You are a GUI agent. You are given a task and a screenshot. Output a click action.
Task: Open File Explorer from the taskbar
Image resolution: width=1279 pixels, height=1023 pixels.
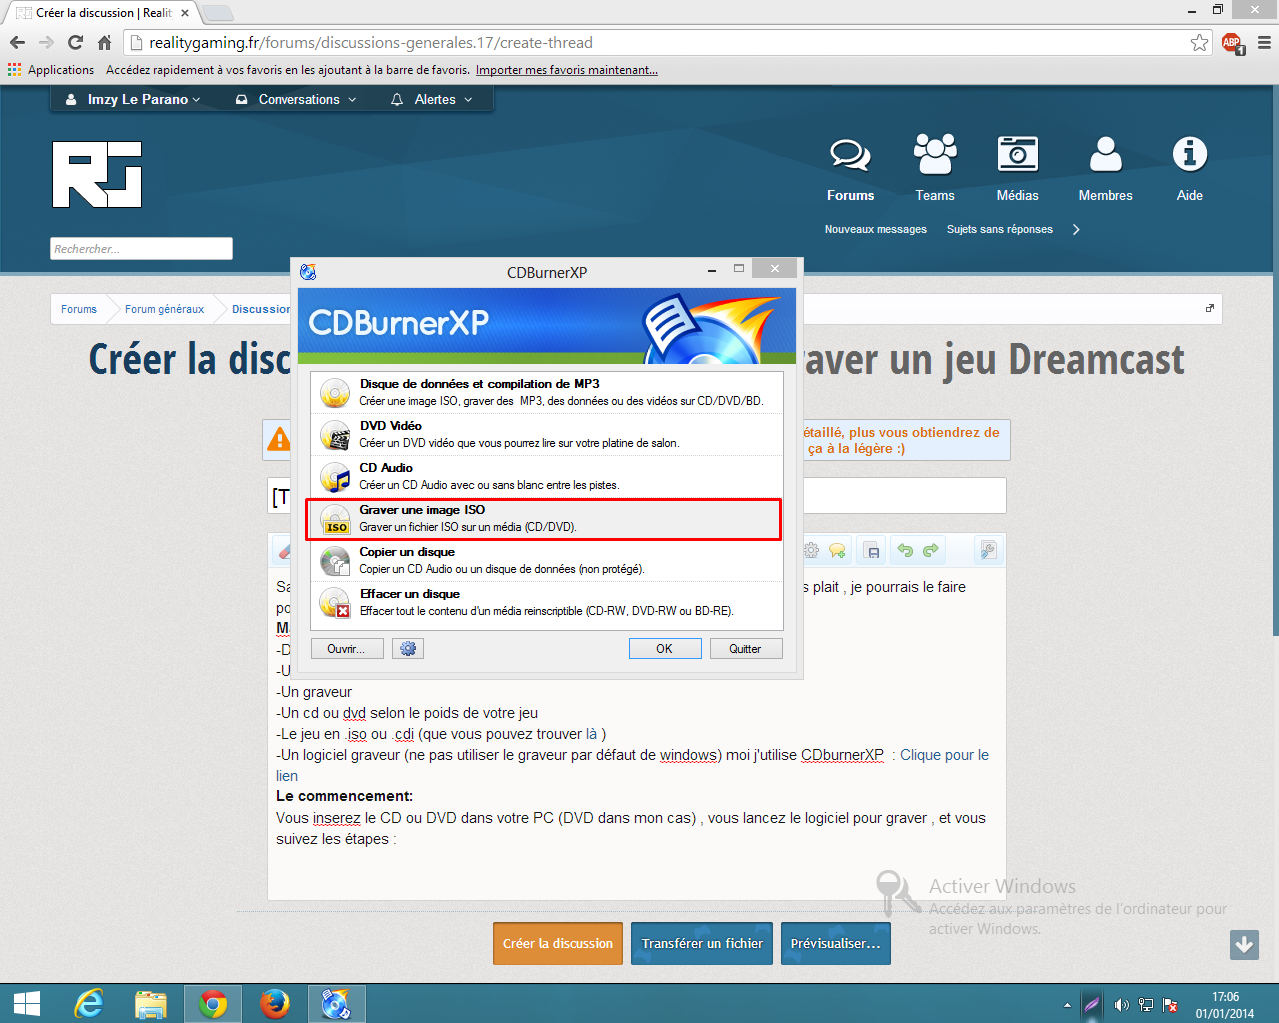151,1003
